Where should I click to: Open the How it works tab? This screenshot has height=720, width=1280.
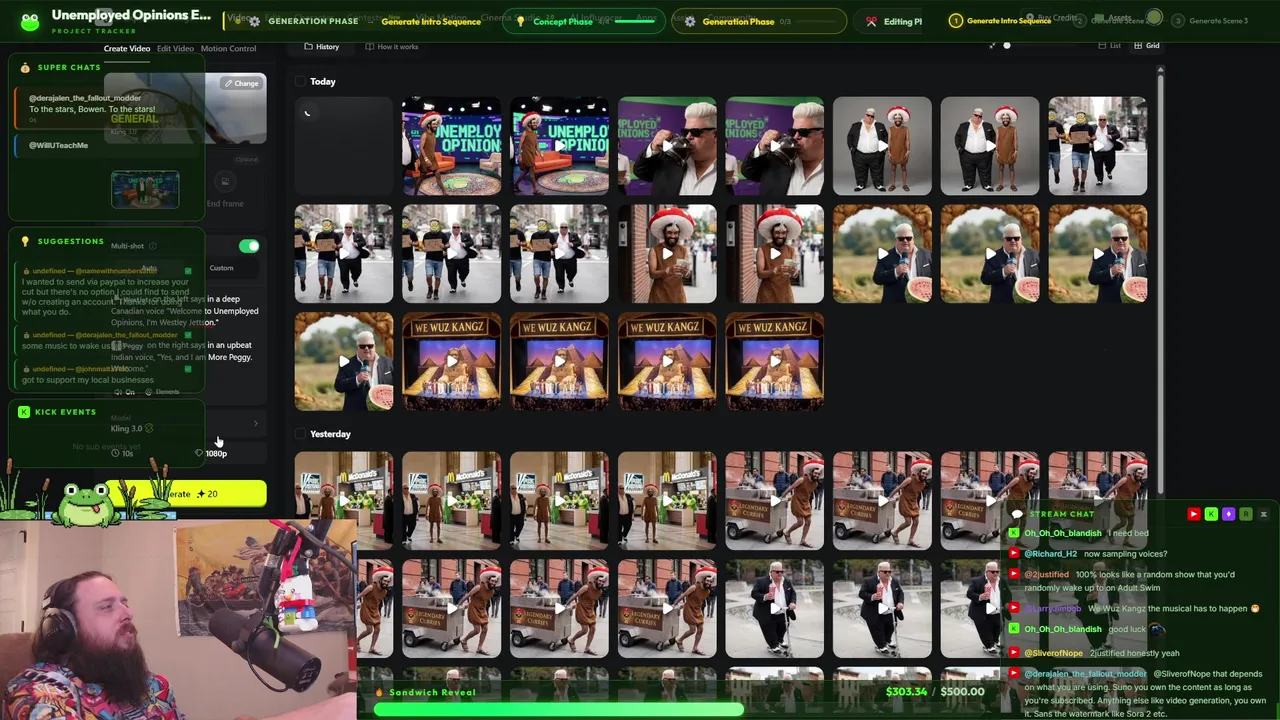[392, 47]
